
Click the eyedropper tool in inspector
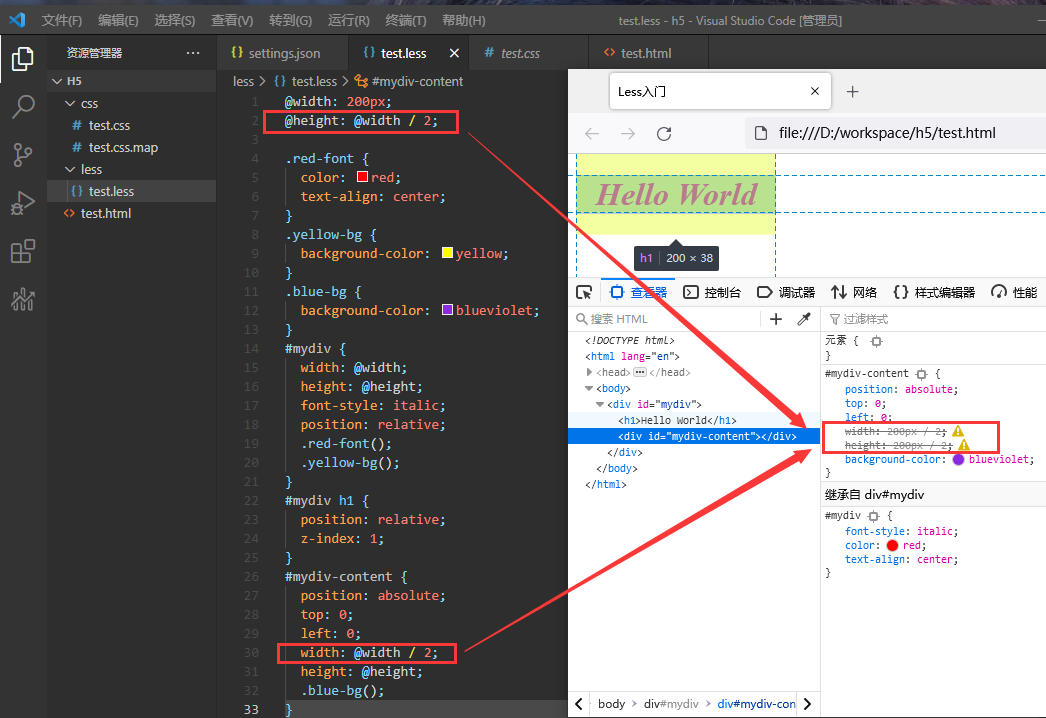point(804,319)
